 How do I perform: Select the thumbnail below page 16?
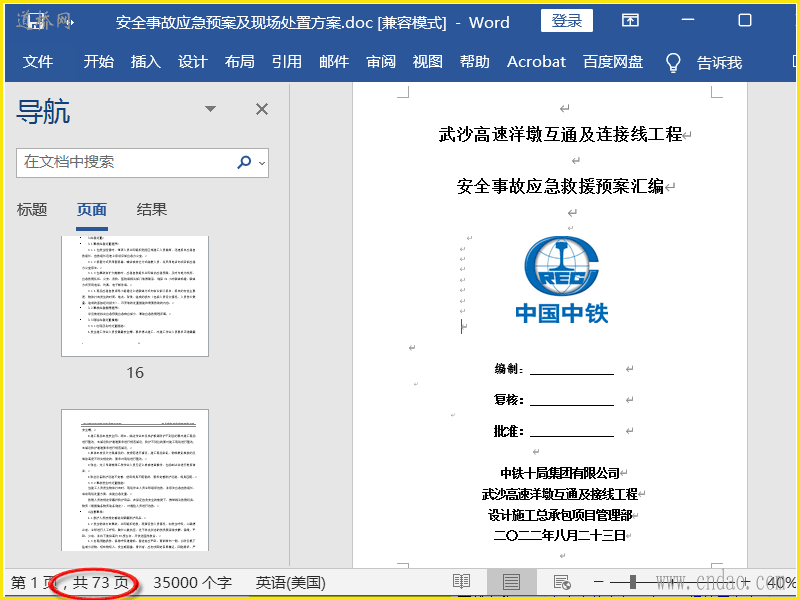[x=135, y=480]
